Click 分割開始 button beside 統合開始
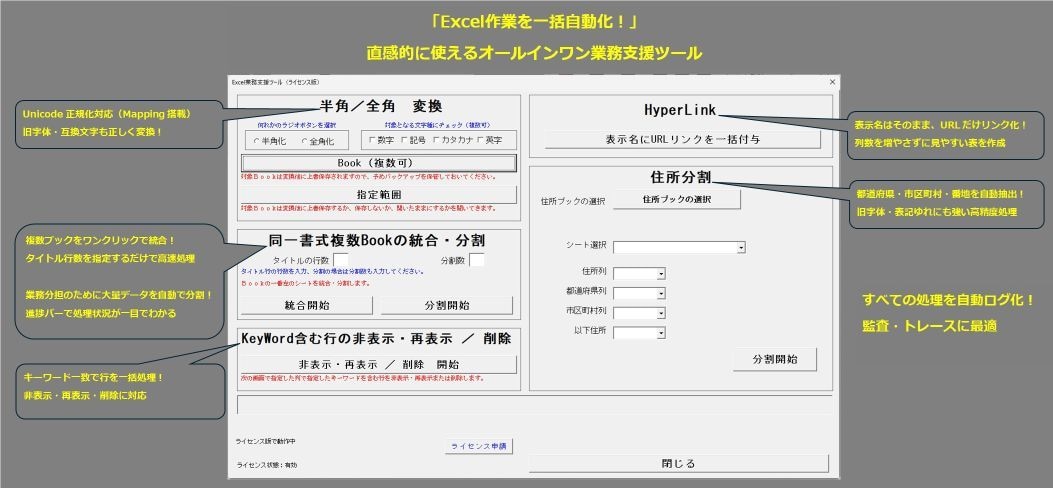Viewport: 1053px width, 488px height. (x=447, y=305)
